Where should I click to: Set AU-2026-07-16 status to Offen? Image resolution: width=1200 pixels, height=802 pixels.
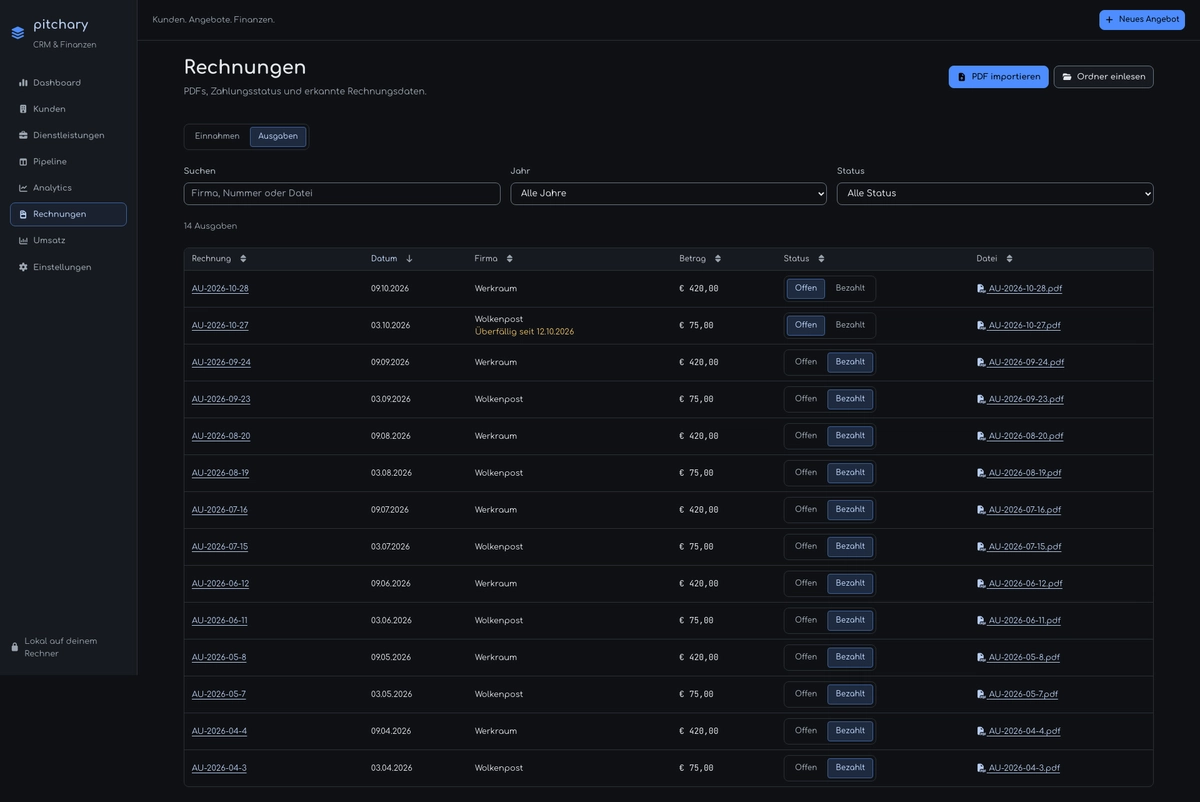(x=806, y=510)
